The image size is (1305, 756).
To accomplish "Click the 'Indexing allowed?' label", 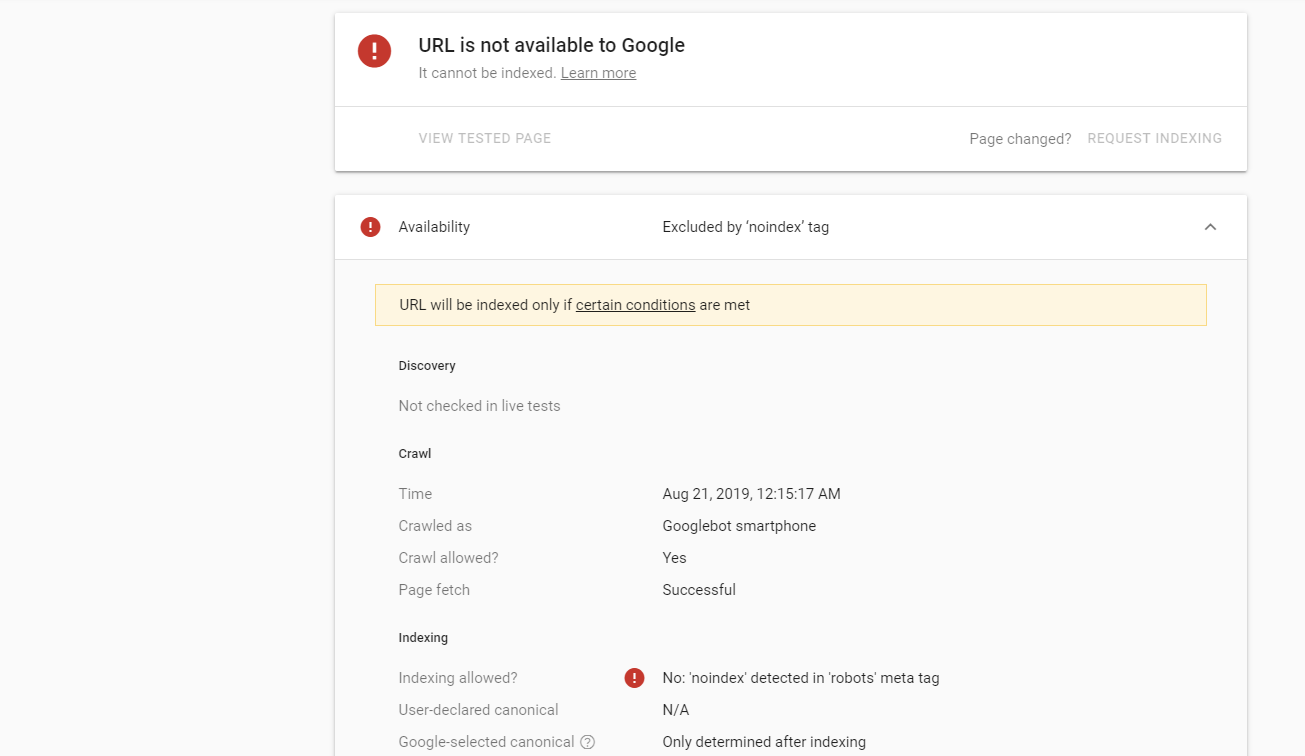I will point(458,678).
